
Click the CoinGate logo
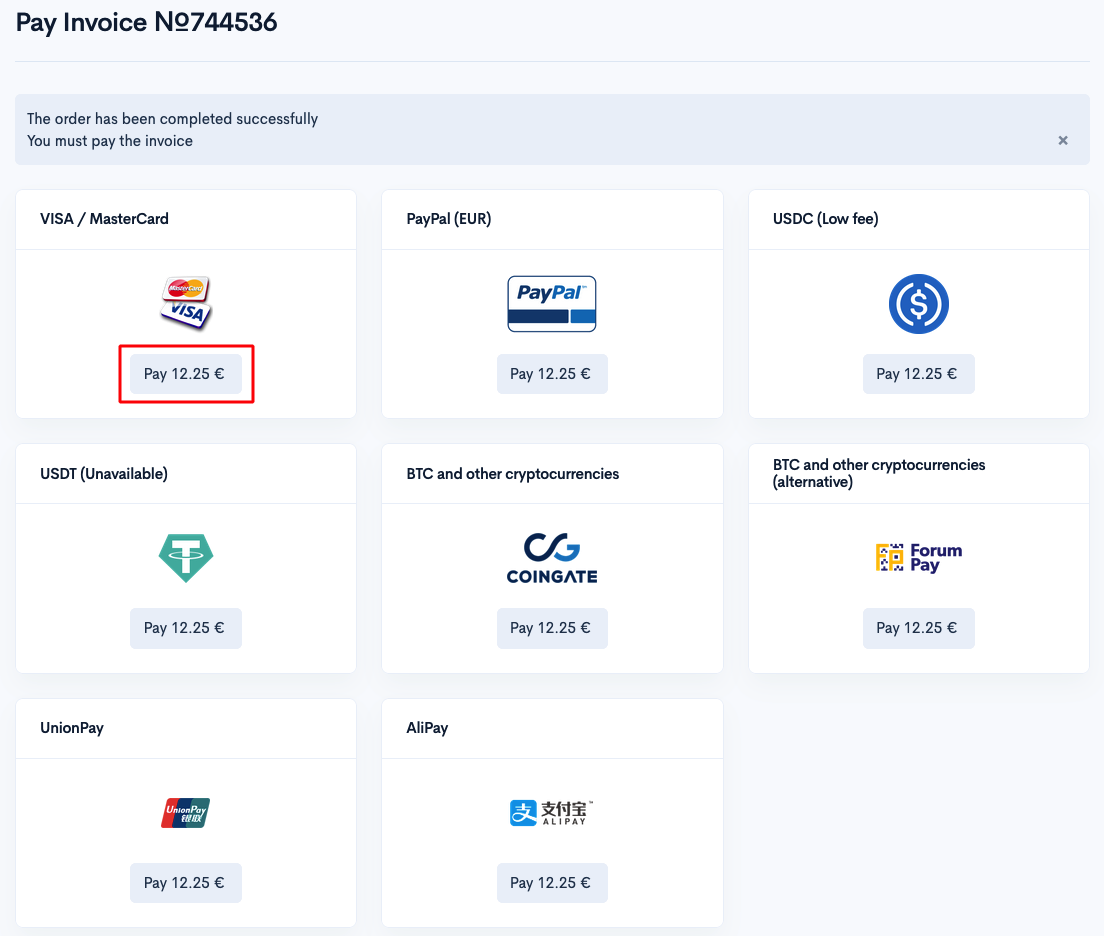coord(552,559)
